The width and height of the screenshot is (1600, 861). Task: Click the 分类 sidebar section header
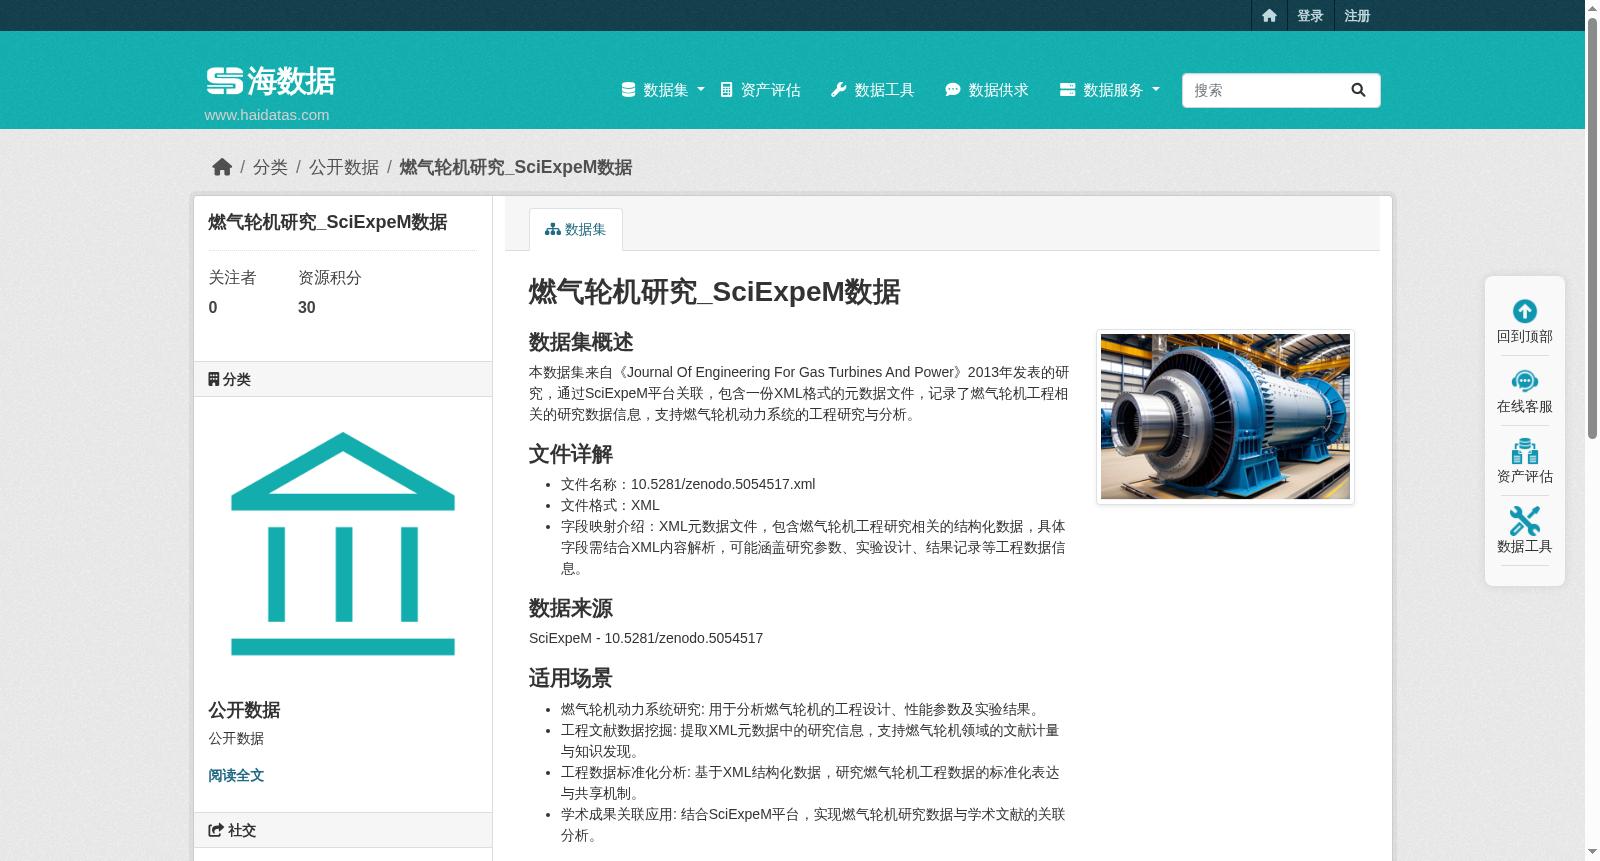coord(343,379)
